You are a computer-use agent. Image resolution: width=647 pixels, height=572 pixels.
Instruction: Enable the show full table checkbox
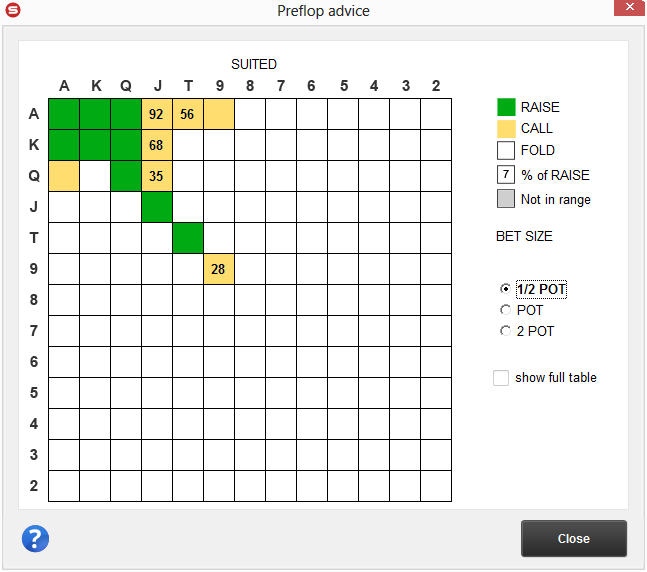(x=501, y=378)
